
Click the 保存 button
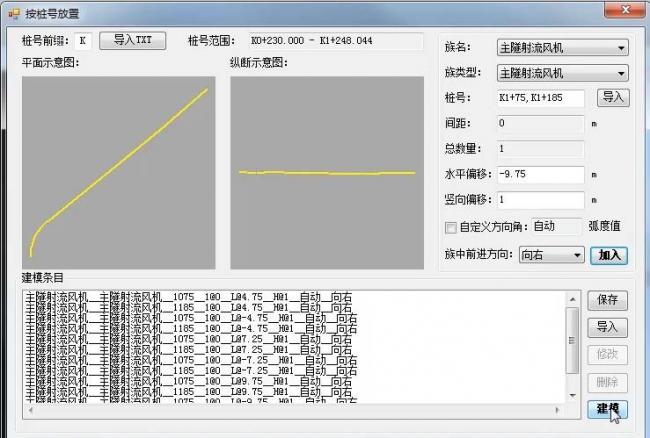(x=607, y=300)
